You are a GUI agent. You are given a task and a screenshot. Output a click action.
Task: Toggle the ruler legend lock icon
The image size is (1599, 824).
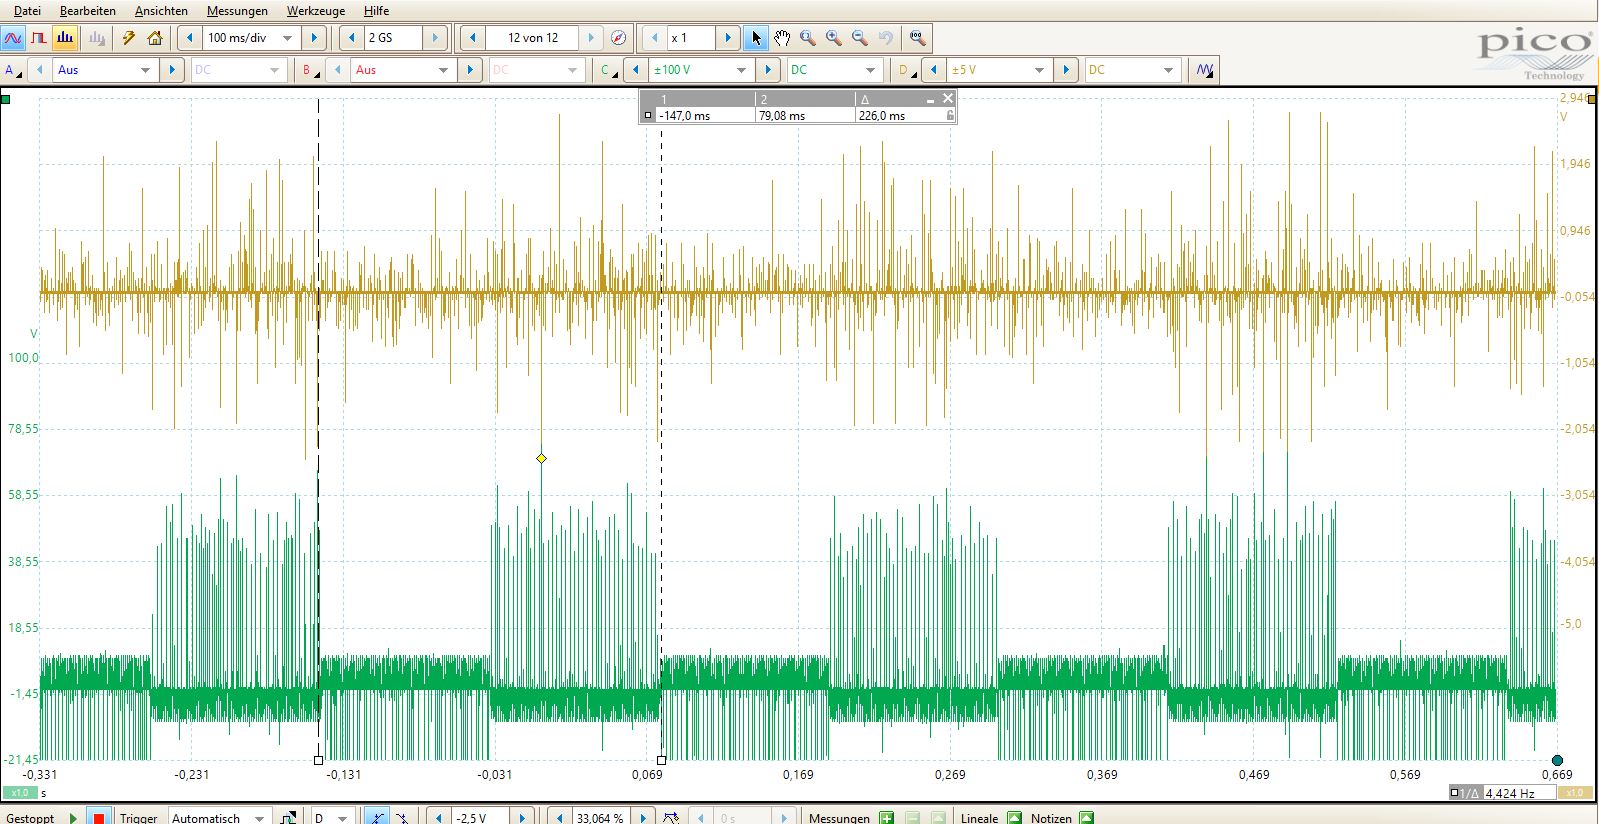950,116
